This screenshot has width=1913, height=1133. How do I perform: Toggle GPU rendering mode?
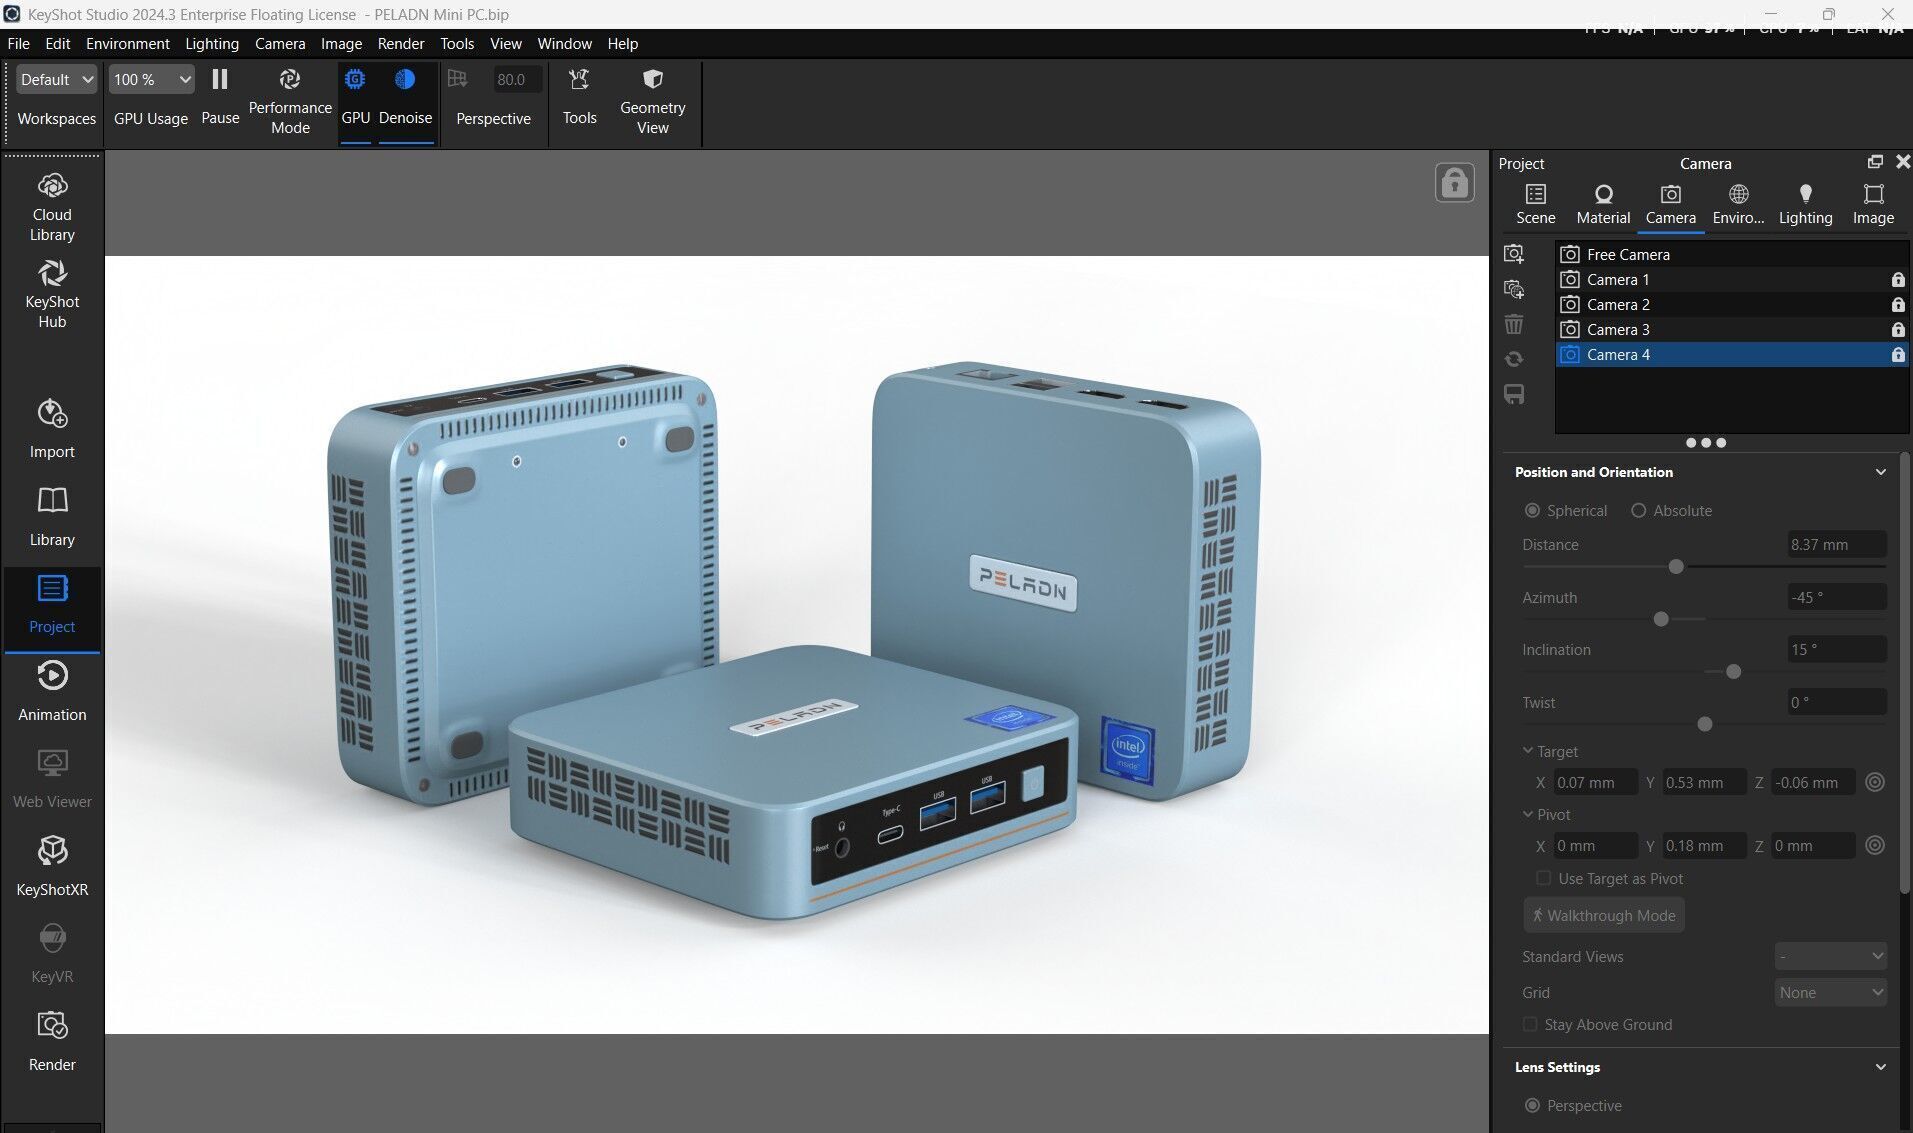point(355,97)
